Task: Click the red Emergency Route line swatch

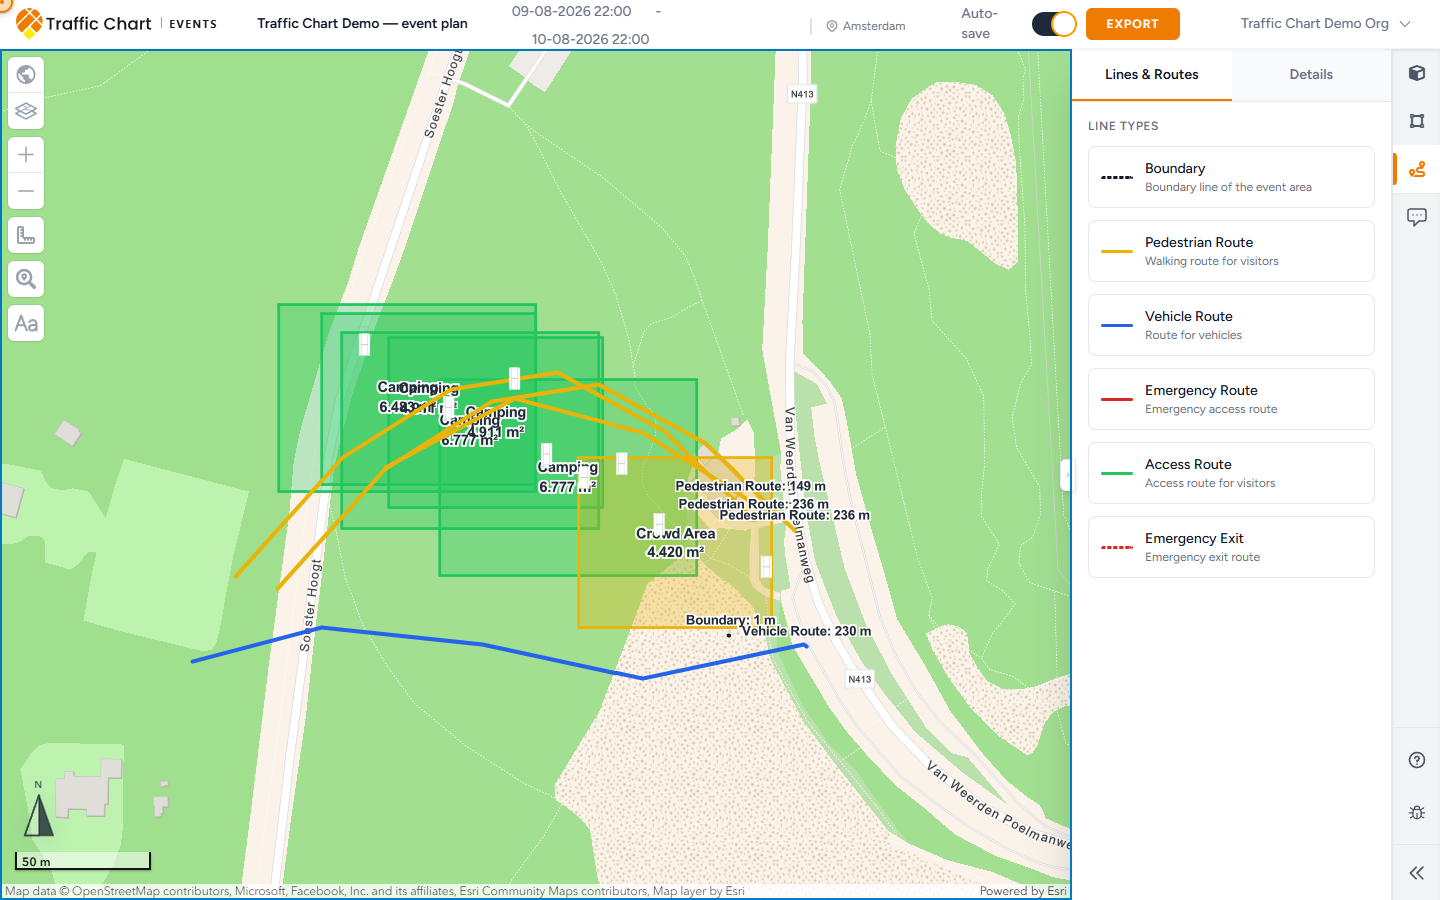Action: [x=1117, y=399]
